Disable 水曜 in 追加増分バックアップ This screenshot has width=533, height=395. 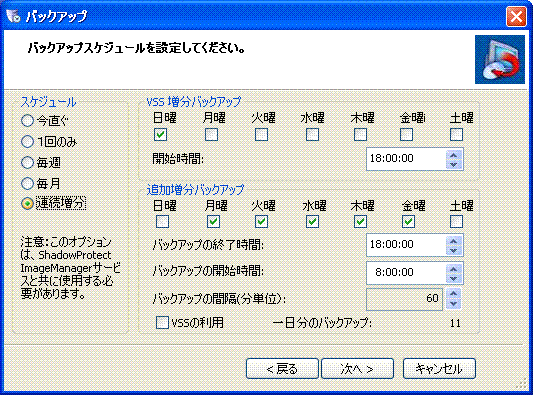[312, 222]
